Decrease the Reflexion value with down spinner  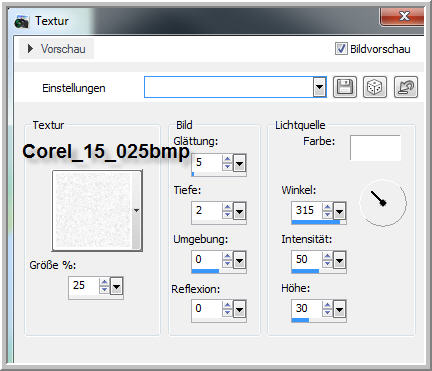click(227, 313)
